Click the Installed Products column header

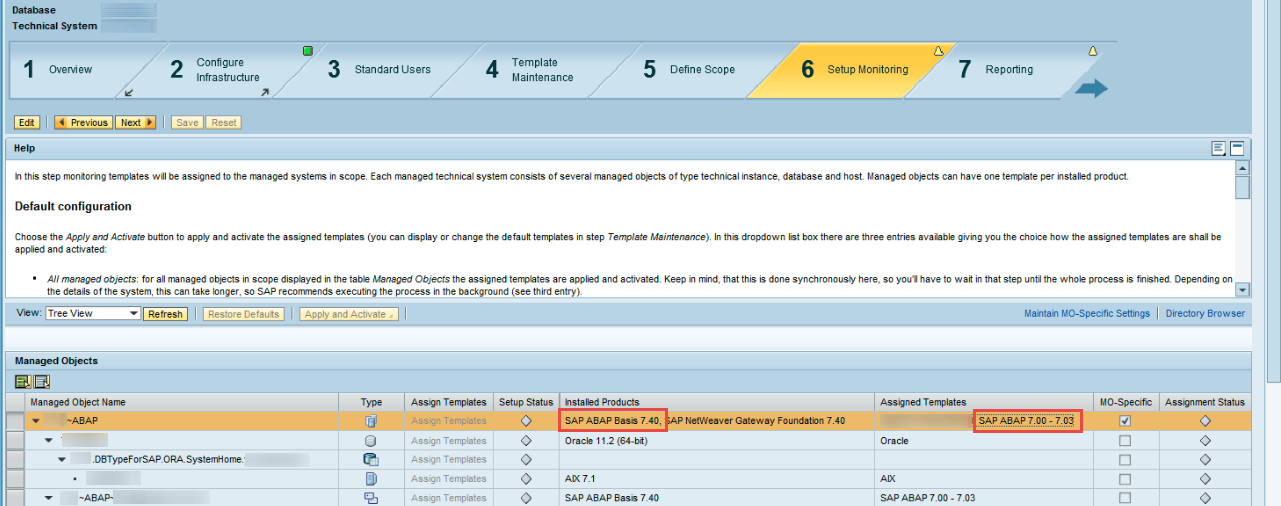[717, 402]
